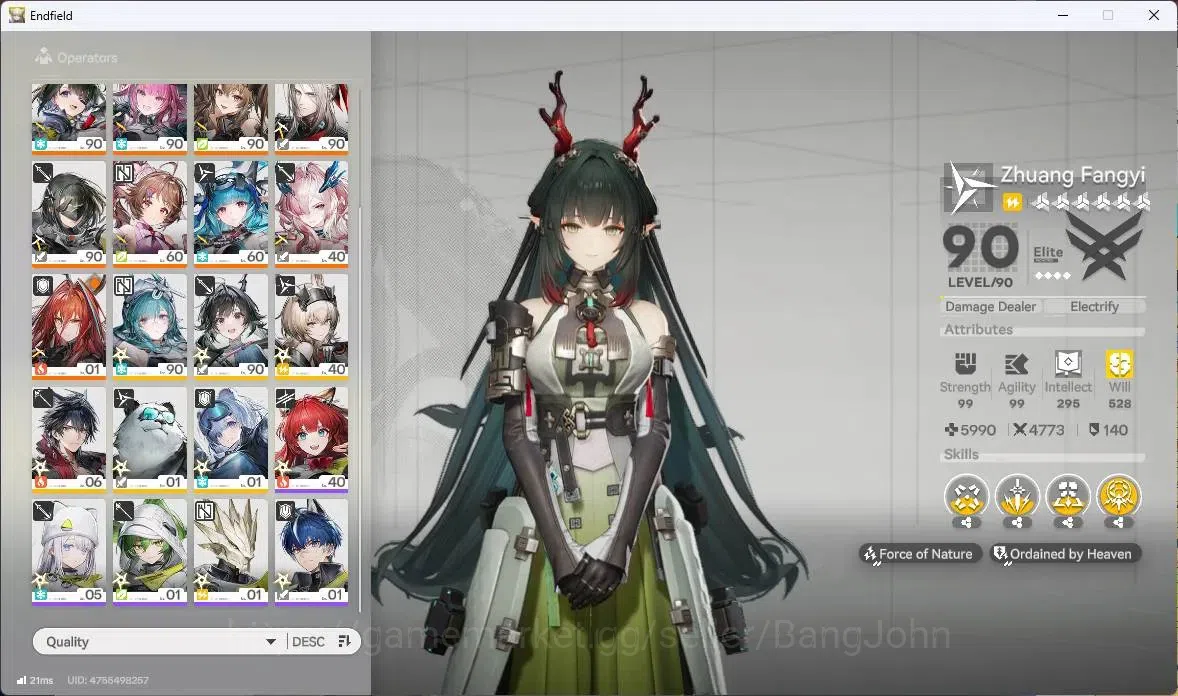Select brown-haired operator level 90 in top row

pyautogui.click(x=231, y=118)
